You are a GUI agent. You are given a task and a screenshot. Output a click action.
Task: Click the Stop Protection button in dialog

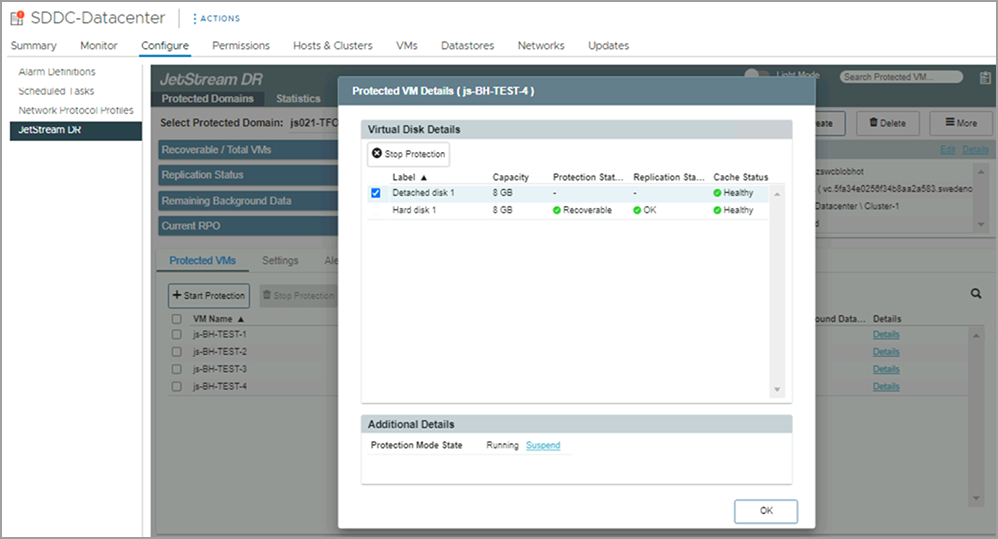pyautogui.click(x=408, y=154)
